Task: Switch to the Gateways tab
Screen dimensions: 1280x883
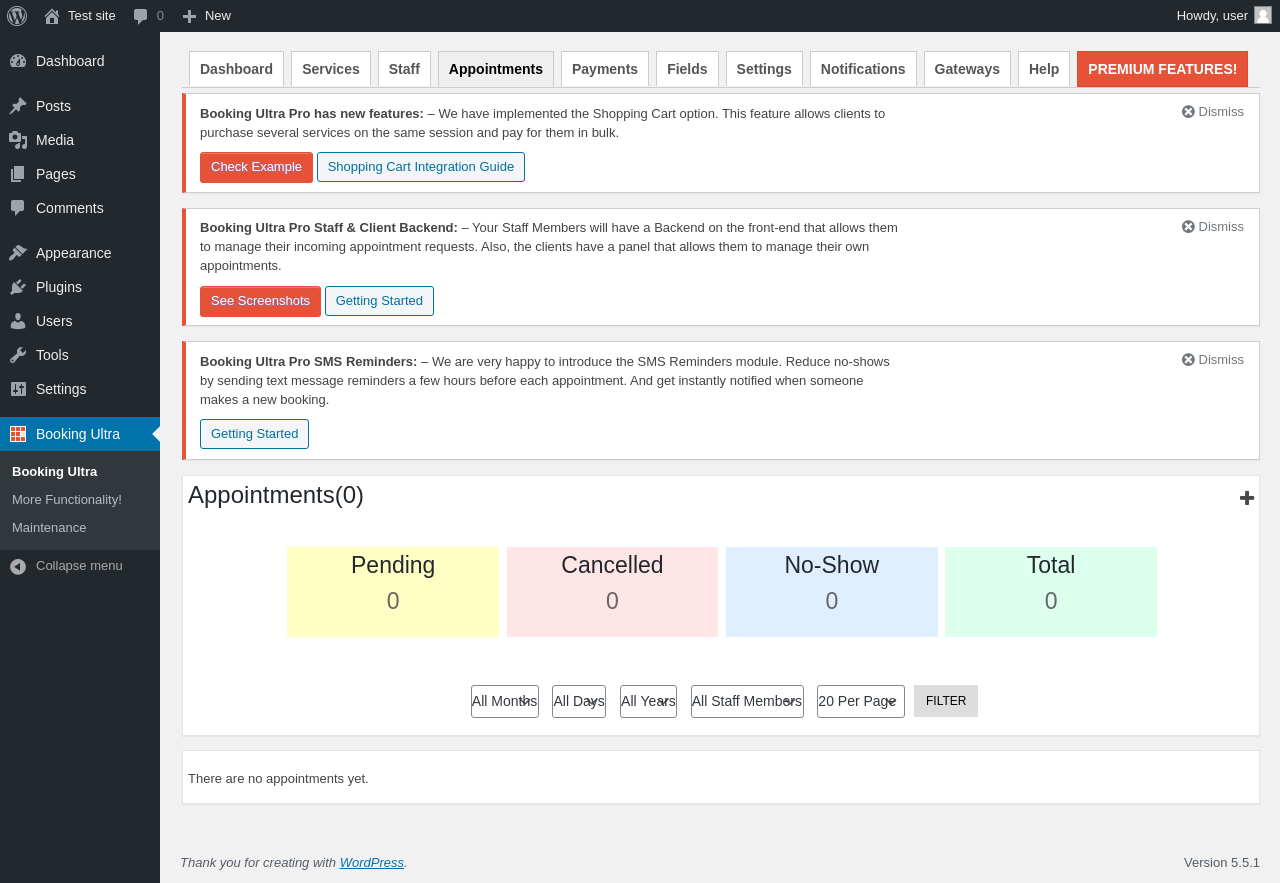Action: 967,69
